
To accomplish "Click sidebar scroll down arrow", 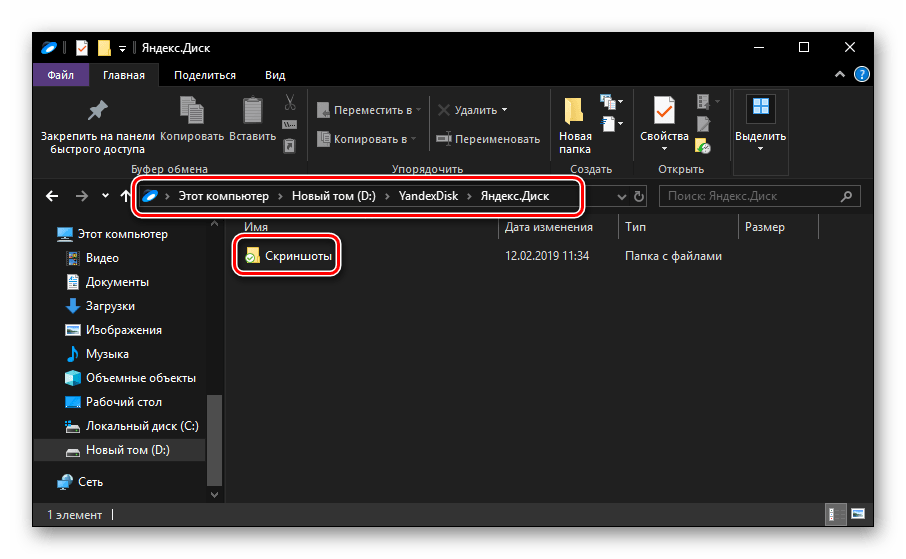I will click(x=214, y=495).
